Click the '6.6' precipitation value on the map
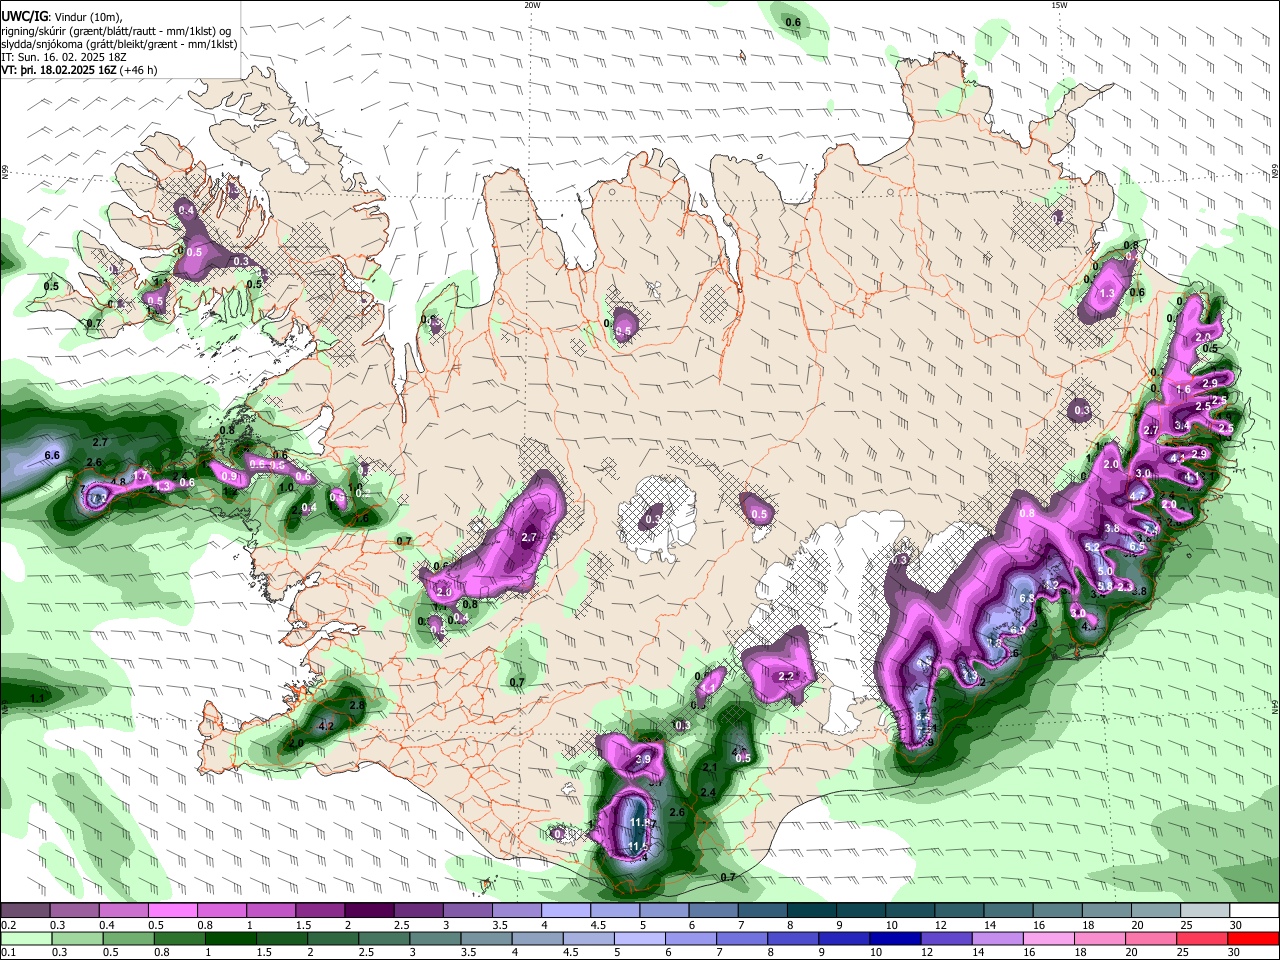 (53, 455)
